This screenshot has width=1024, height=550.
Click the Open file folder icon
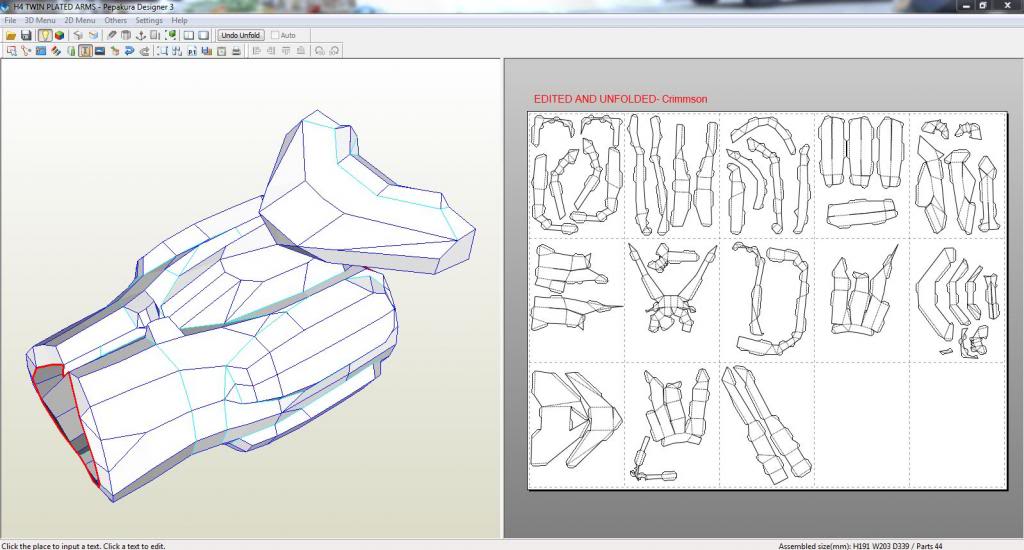tap(11, 35)
